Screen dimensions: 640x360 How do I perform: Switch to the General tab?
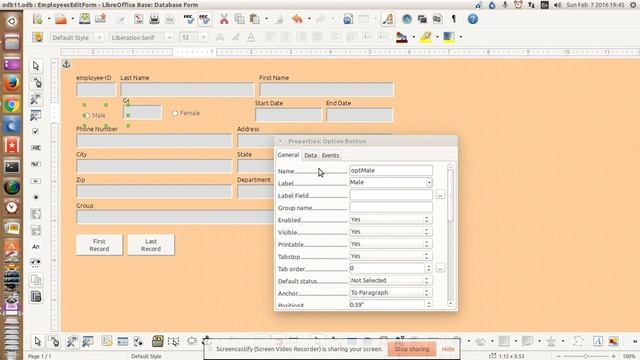[x=288, y=155]
